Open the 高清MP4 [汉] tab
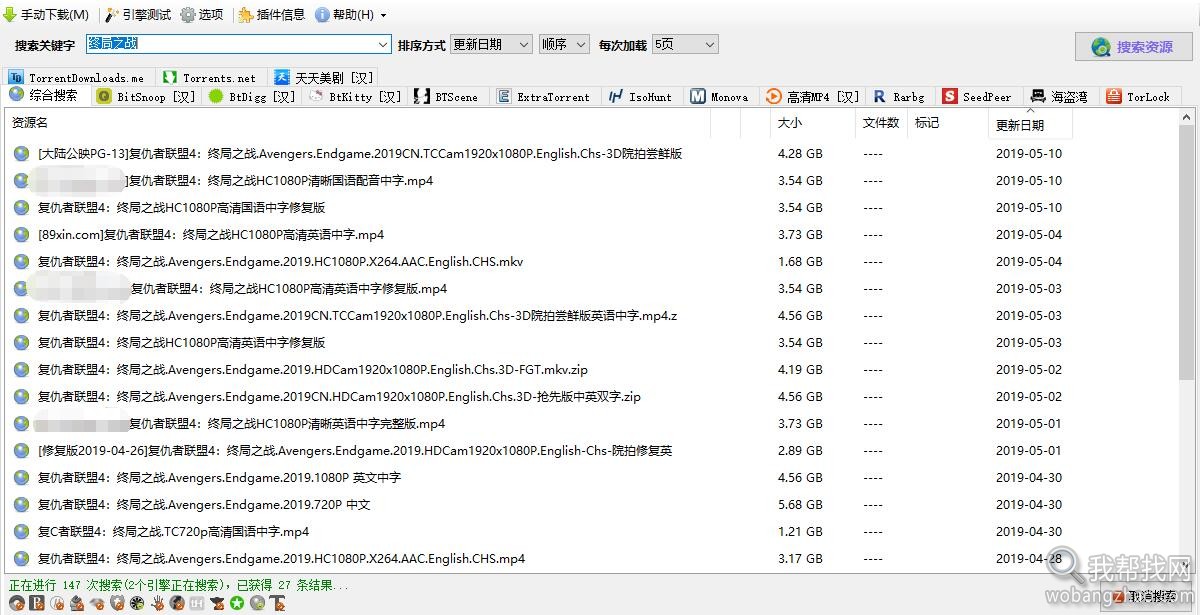 [813, 97]
